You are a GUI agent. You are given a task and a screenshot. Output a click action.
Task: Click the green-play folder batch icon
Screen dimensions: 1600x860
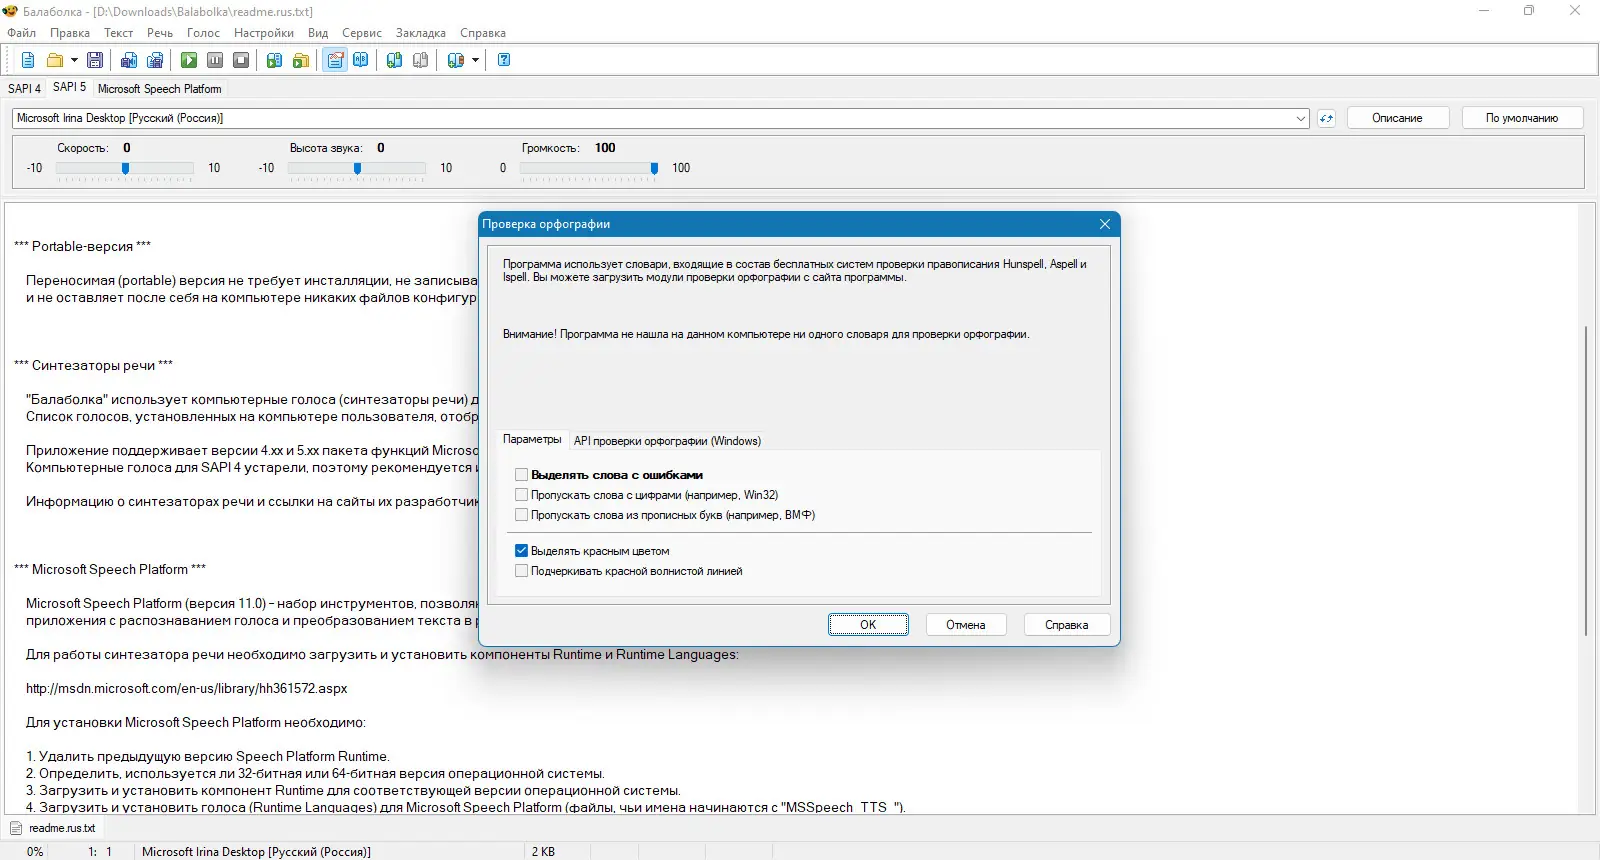(x=301, y=60)
